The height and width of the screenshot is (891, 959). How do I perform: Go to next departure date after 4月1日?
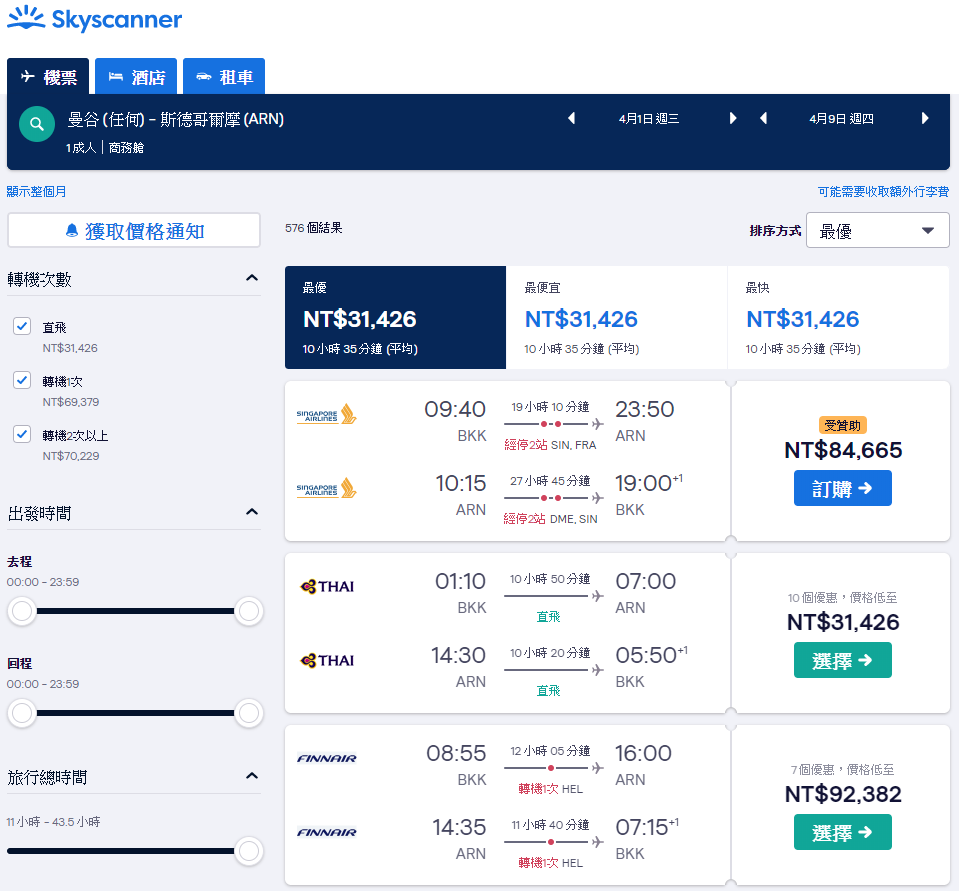click(x=733, y=118)
